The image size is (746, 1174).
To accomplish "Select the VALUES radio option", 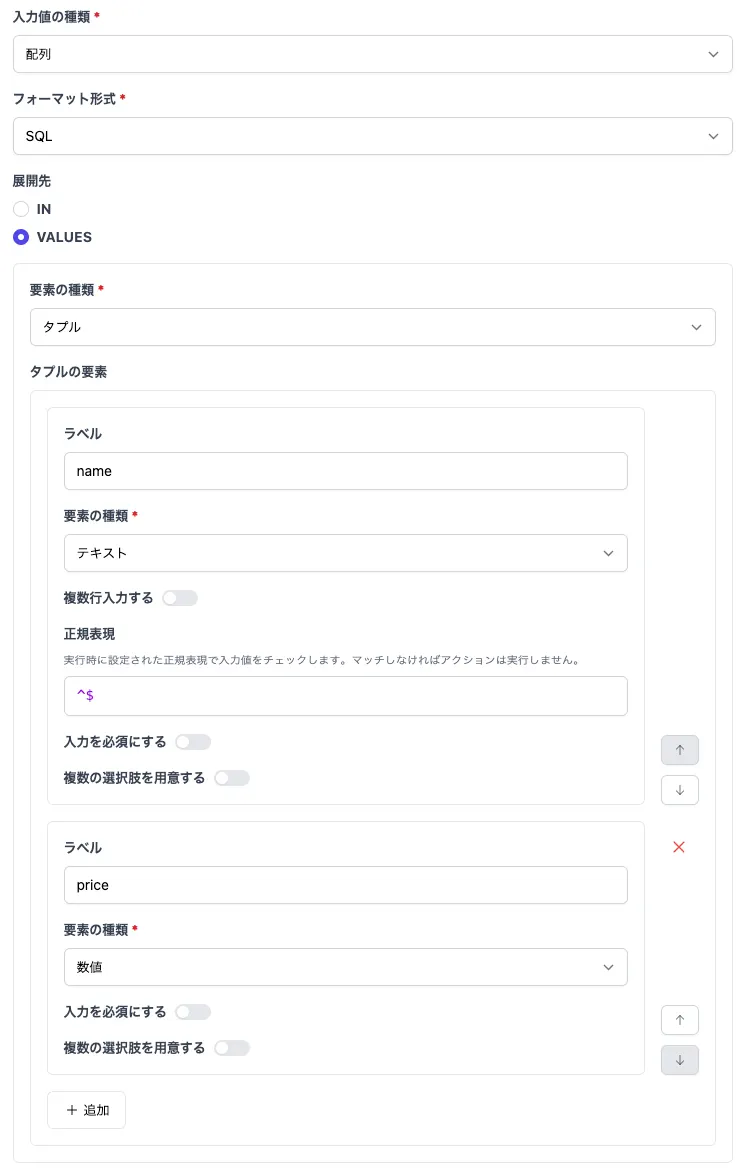I will click(21, 237).
